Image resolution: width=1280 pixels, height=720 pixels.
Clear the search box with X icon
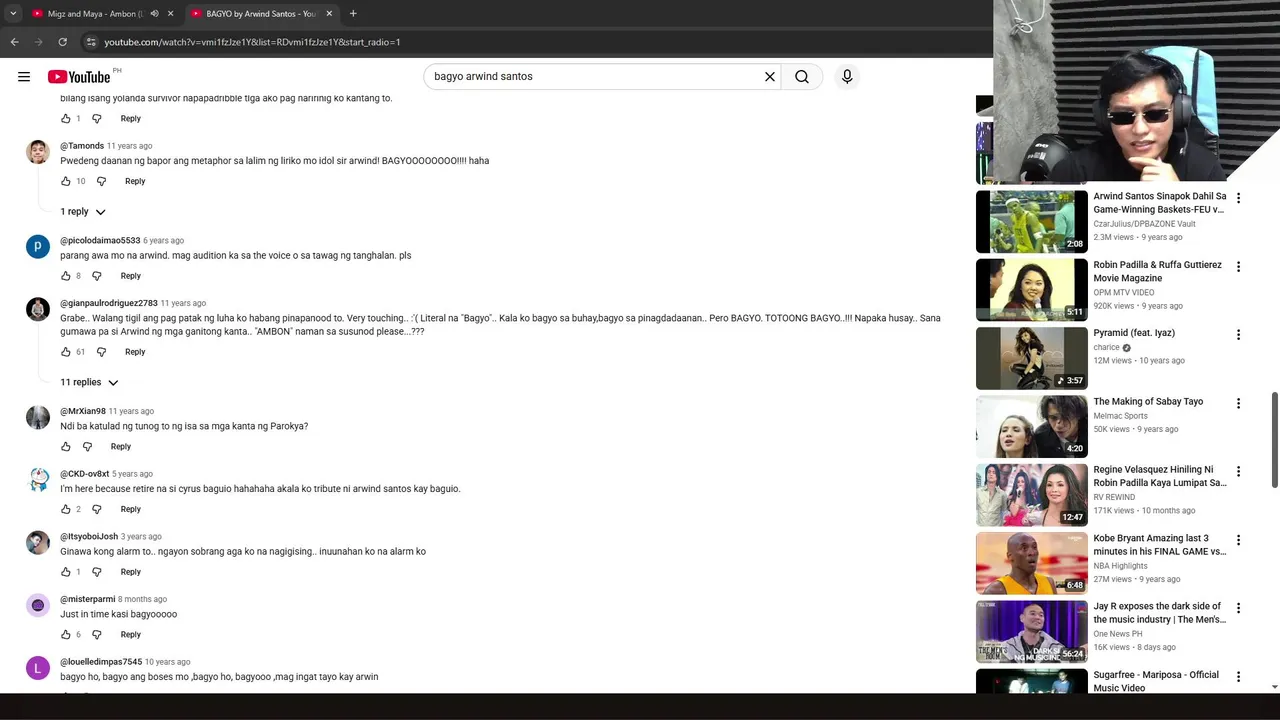coord(770,76)
